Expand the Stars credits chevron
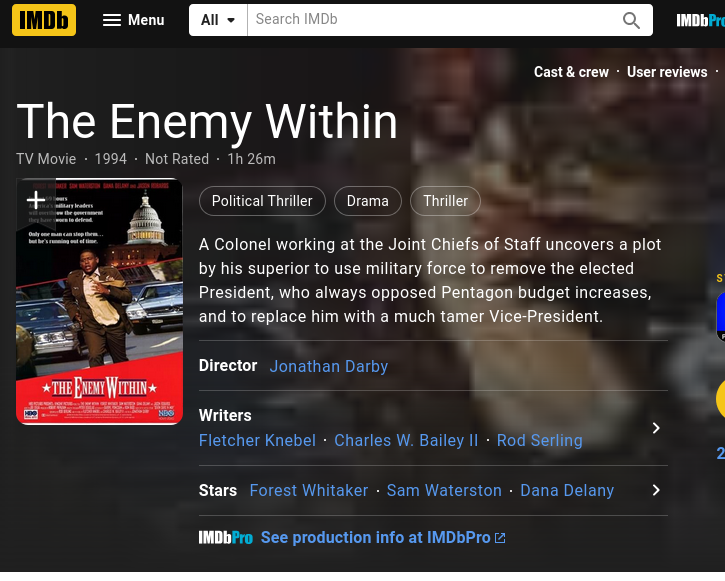 tap(656, 490)
